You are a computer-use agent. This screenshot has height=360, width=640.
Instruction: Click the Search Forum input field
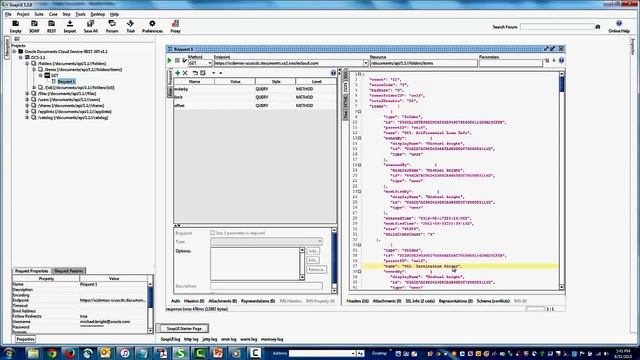point(557,27)
